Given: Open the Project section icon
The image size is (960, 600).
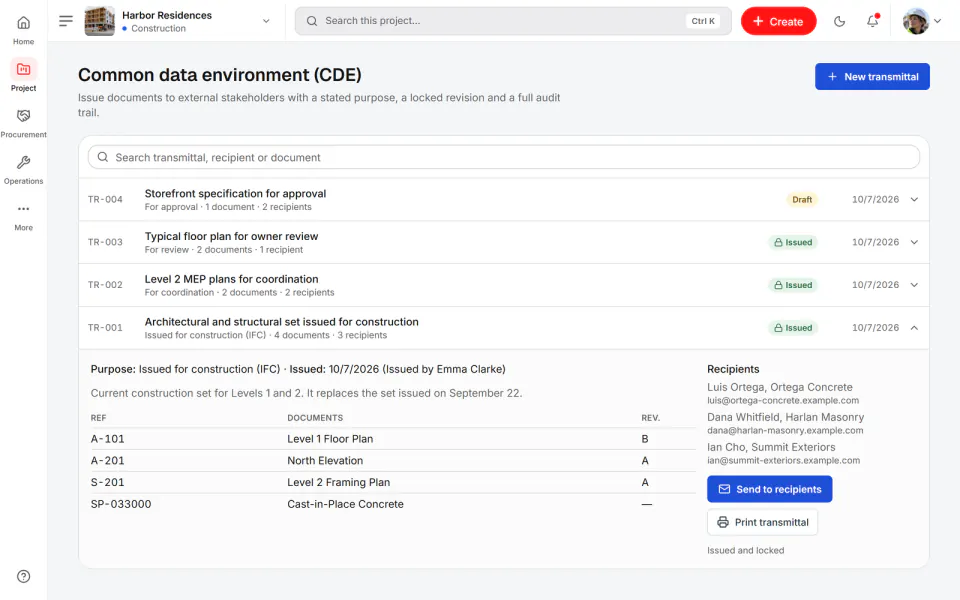Looking at the screenshot, I should [x=23, y=69].
